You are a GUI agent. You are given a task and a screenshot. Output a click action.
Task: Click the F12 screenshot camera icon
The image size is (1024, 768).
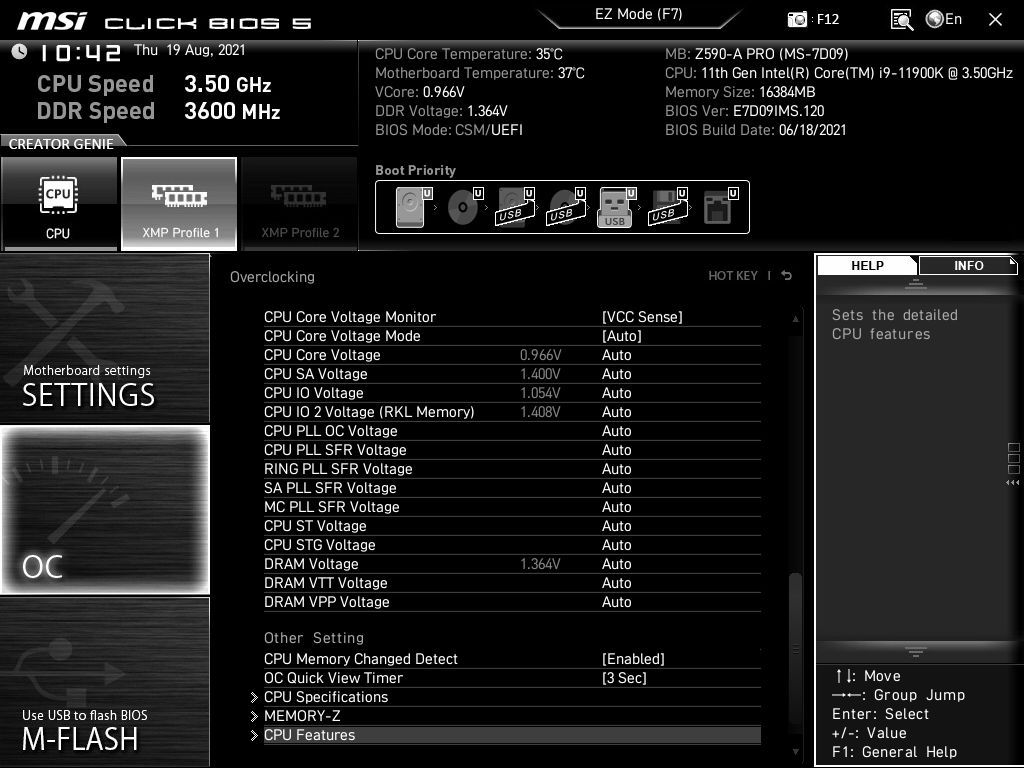coord(797,19)
